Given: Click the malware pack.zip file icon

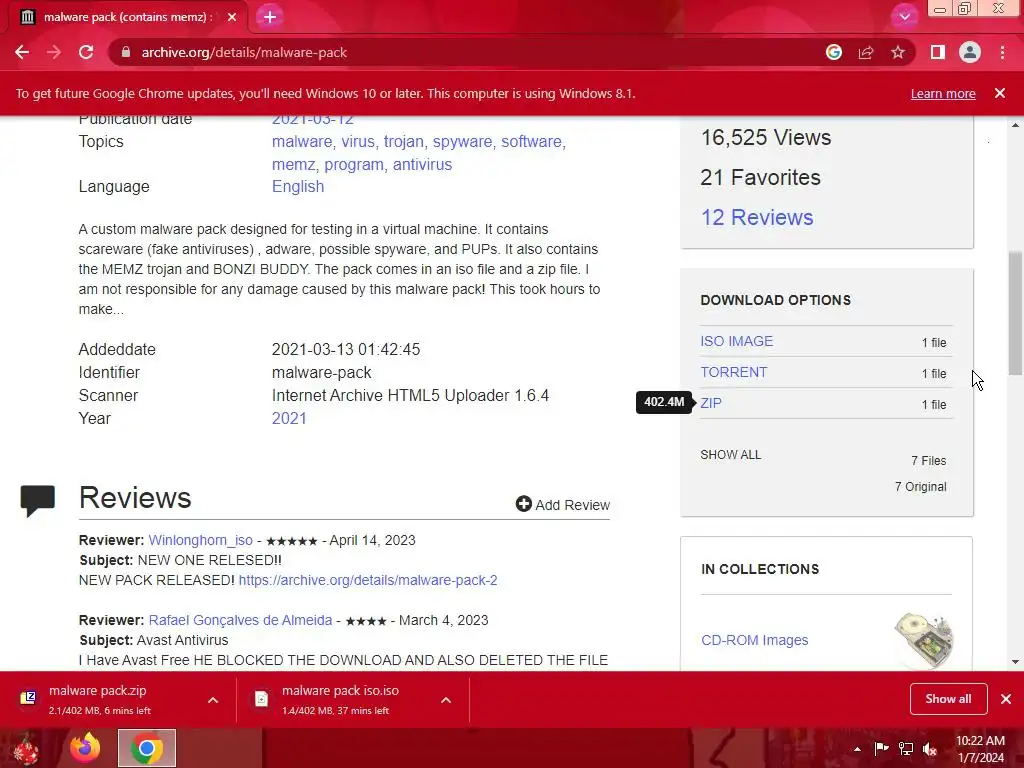Looking at the screenshot, I should click(x=28, y=699).
